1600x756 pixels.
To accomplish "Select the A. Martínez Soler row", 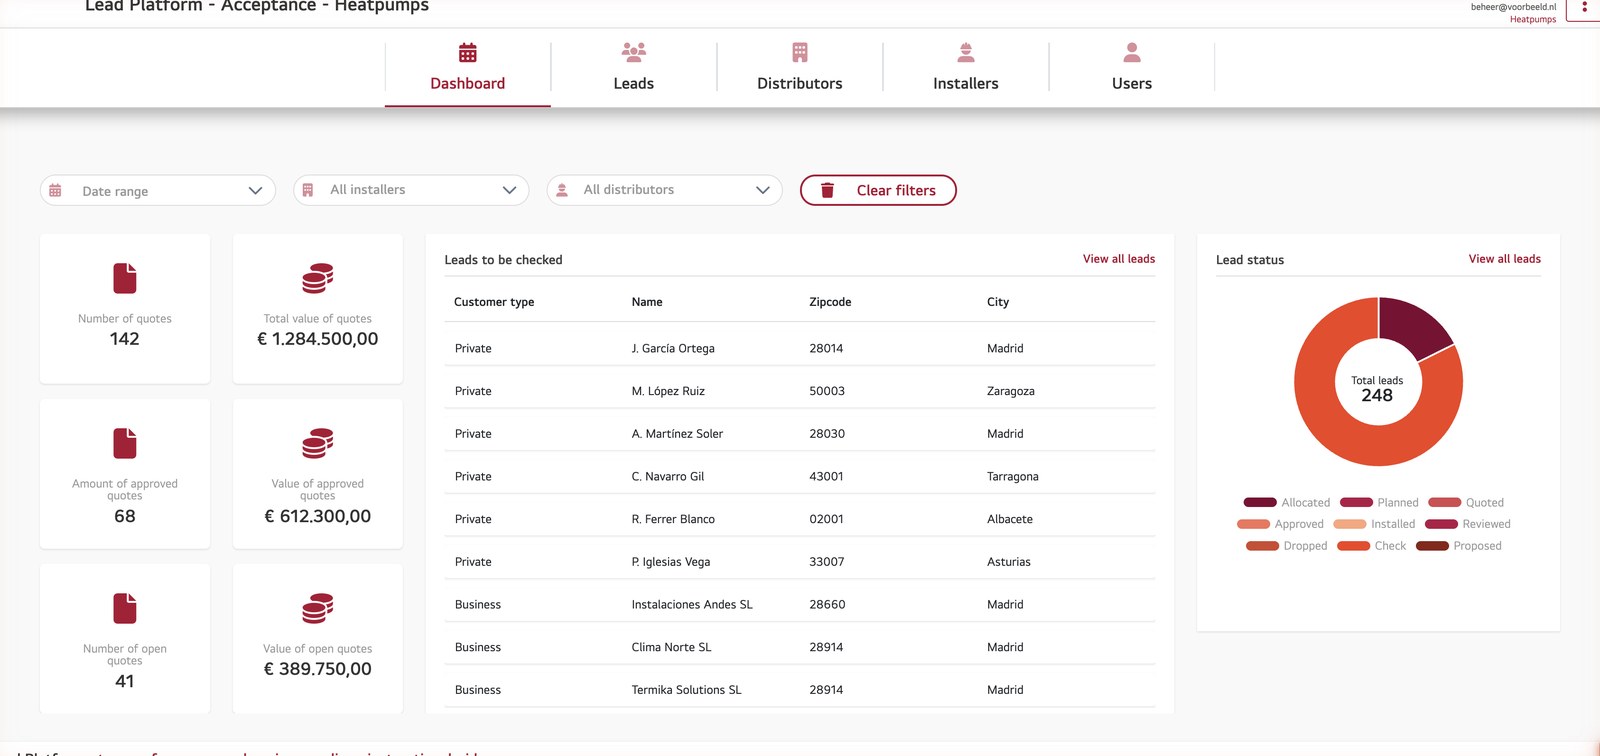I will pos(800,434).
